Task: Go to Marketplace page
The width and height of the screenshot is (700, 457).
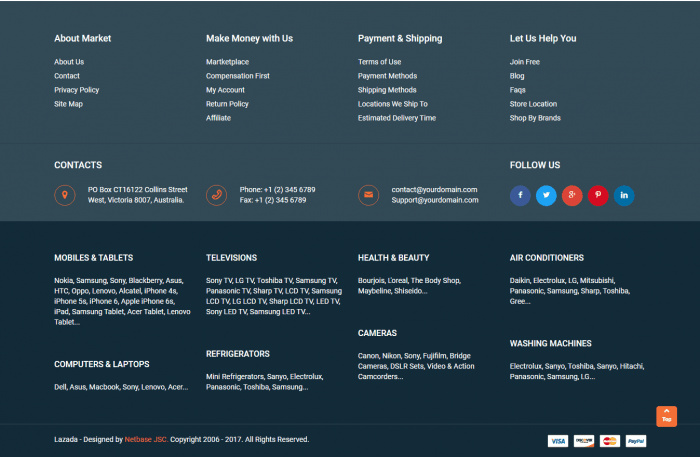Action: click(227, 62)
